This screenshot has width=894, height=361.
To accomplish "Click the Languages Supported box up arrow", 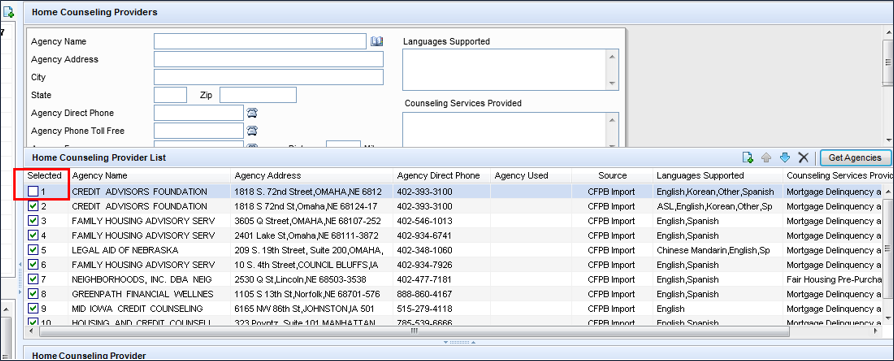I will coord(612,56).
